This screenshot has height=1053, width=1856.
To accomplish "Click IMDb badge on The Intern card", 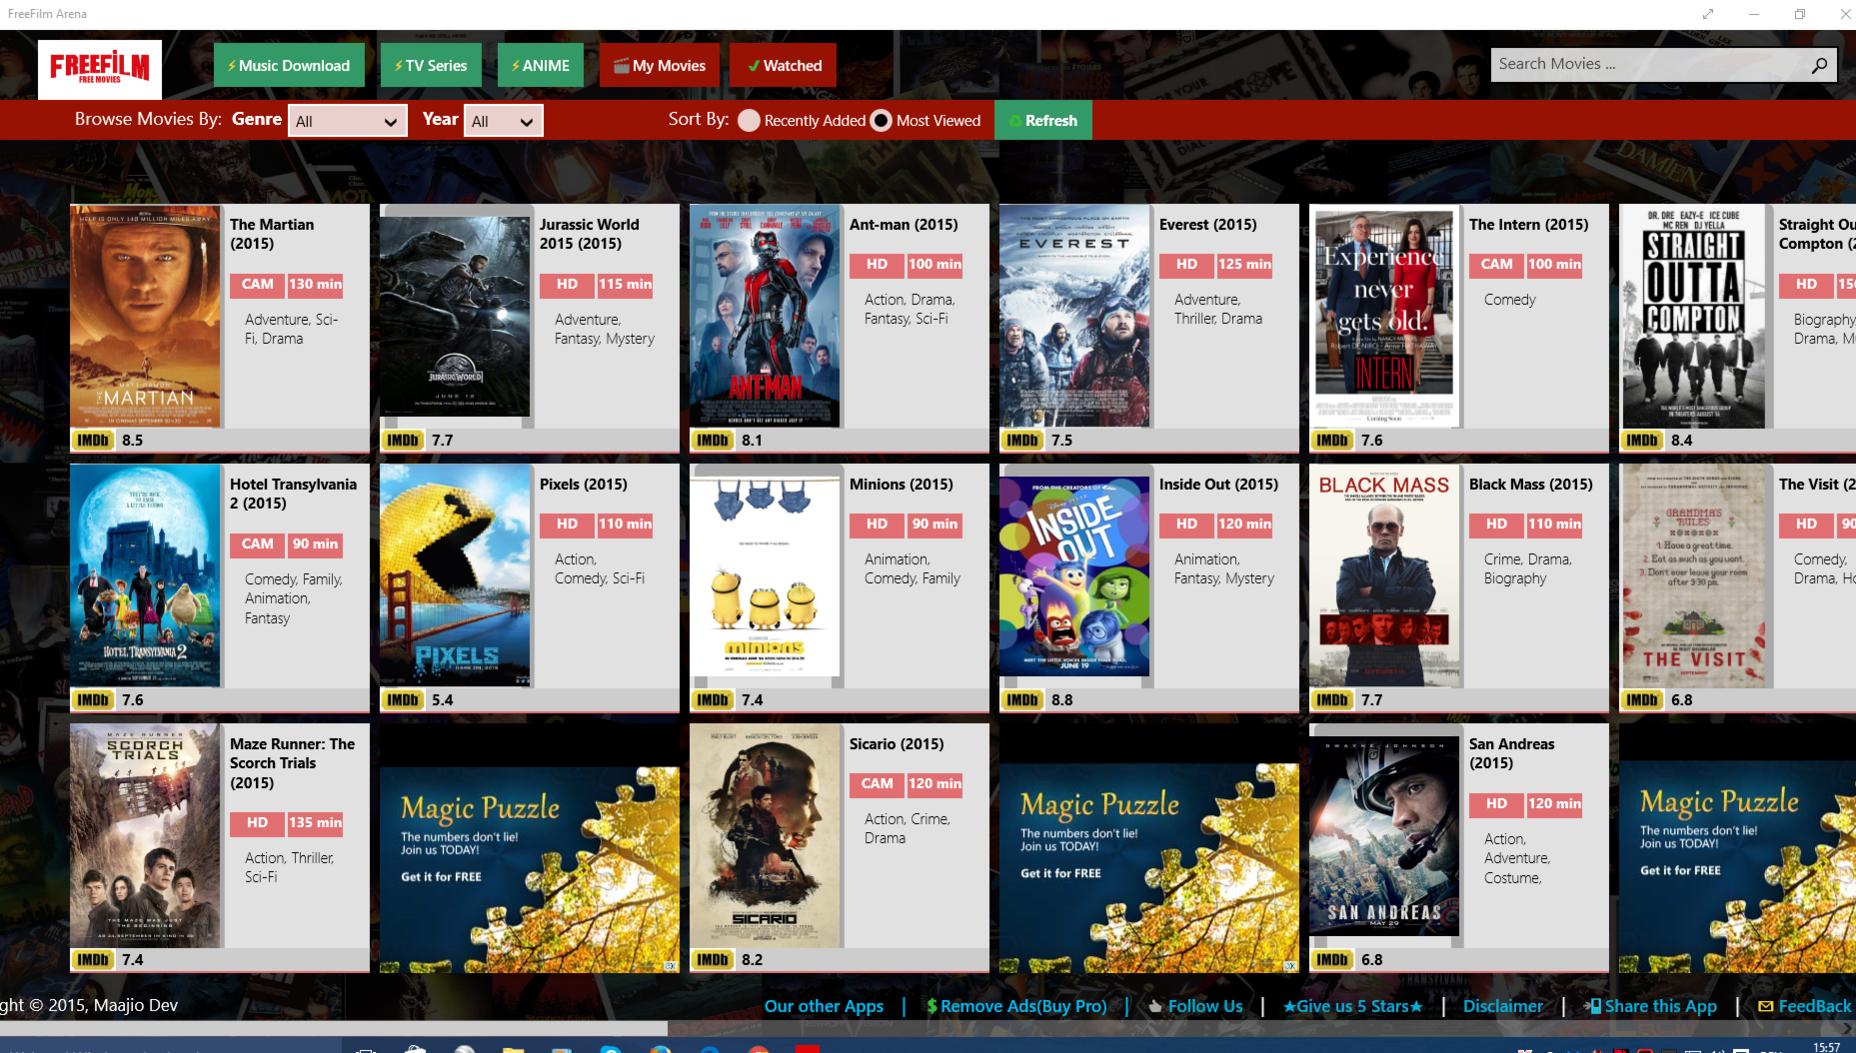I will [1333, 440].
